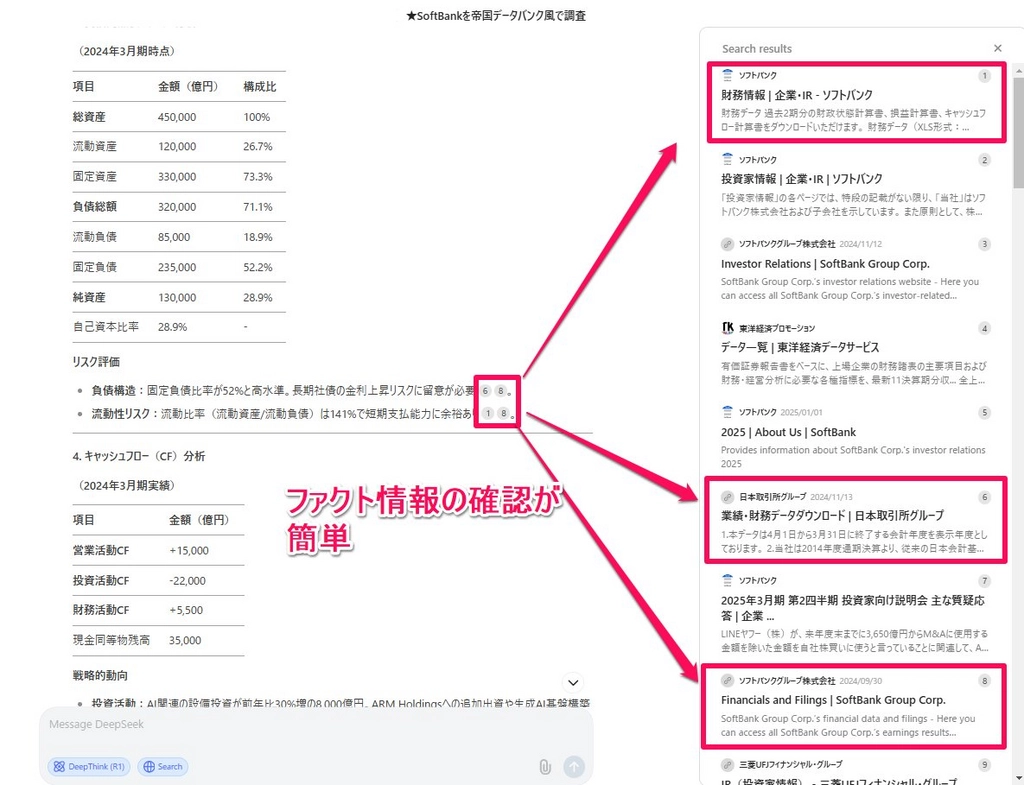This screenshot has height=785, width=1024.
Task: Open result 投資家情報 | 企業・IR | ソフトバンク
Action: 801,179
